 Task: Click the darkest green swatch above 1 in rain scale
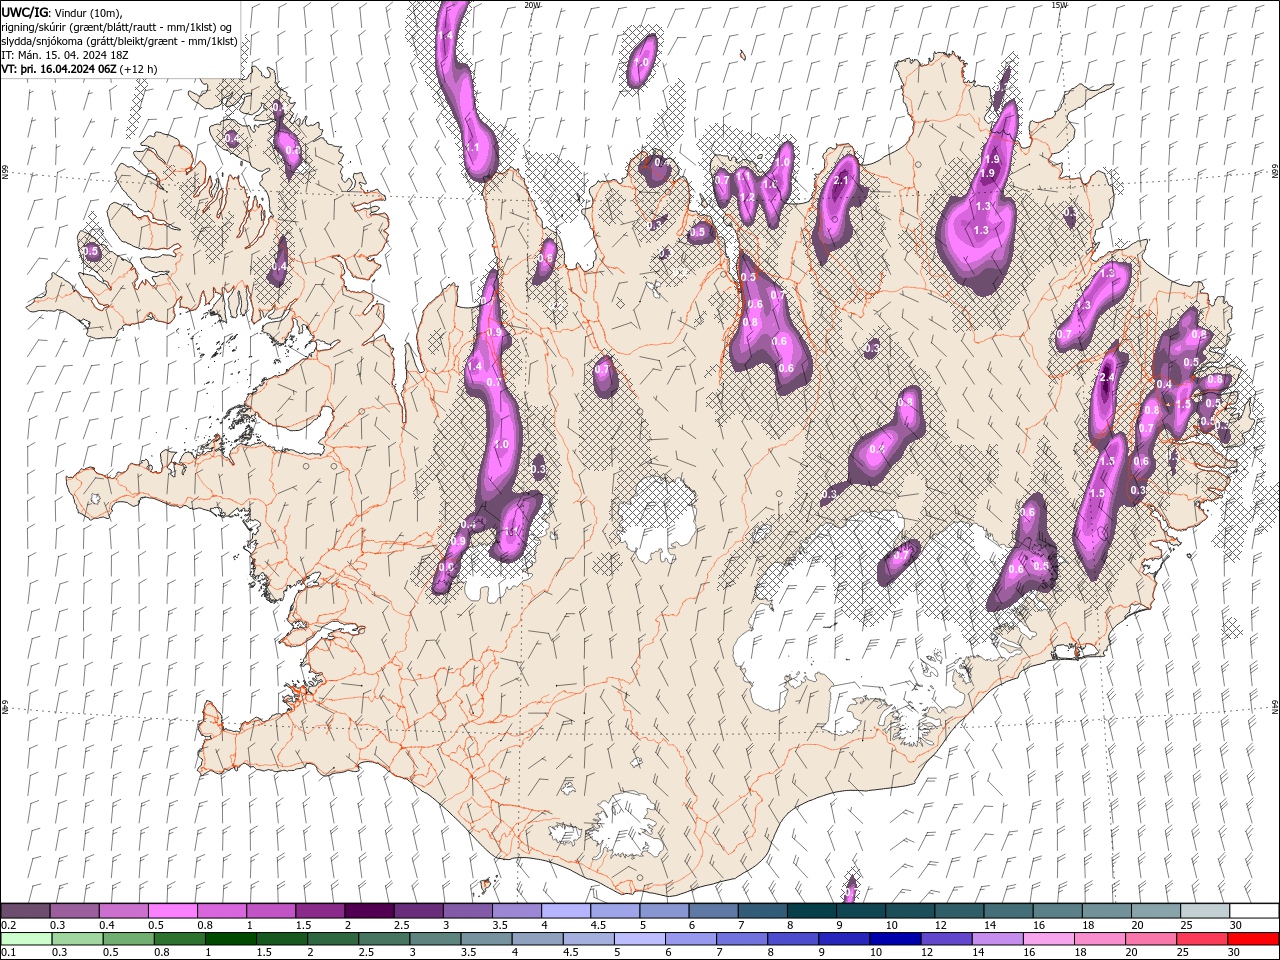click(230, 939)
